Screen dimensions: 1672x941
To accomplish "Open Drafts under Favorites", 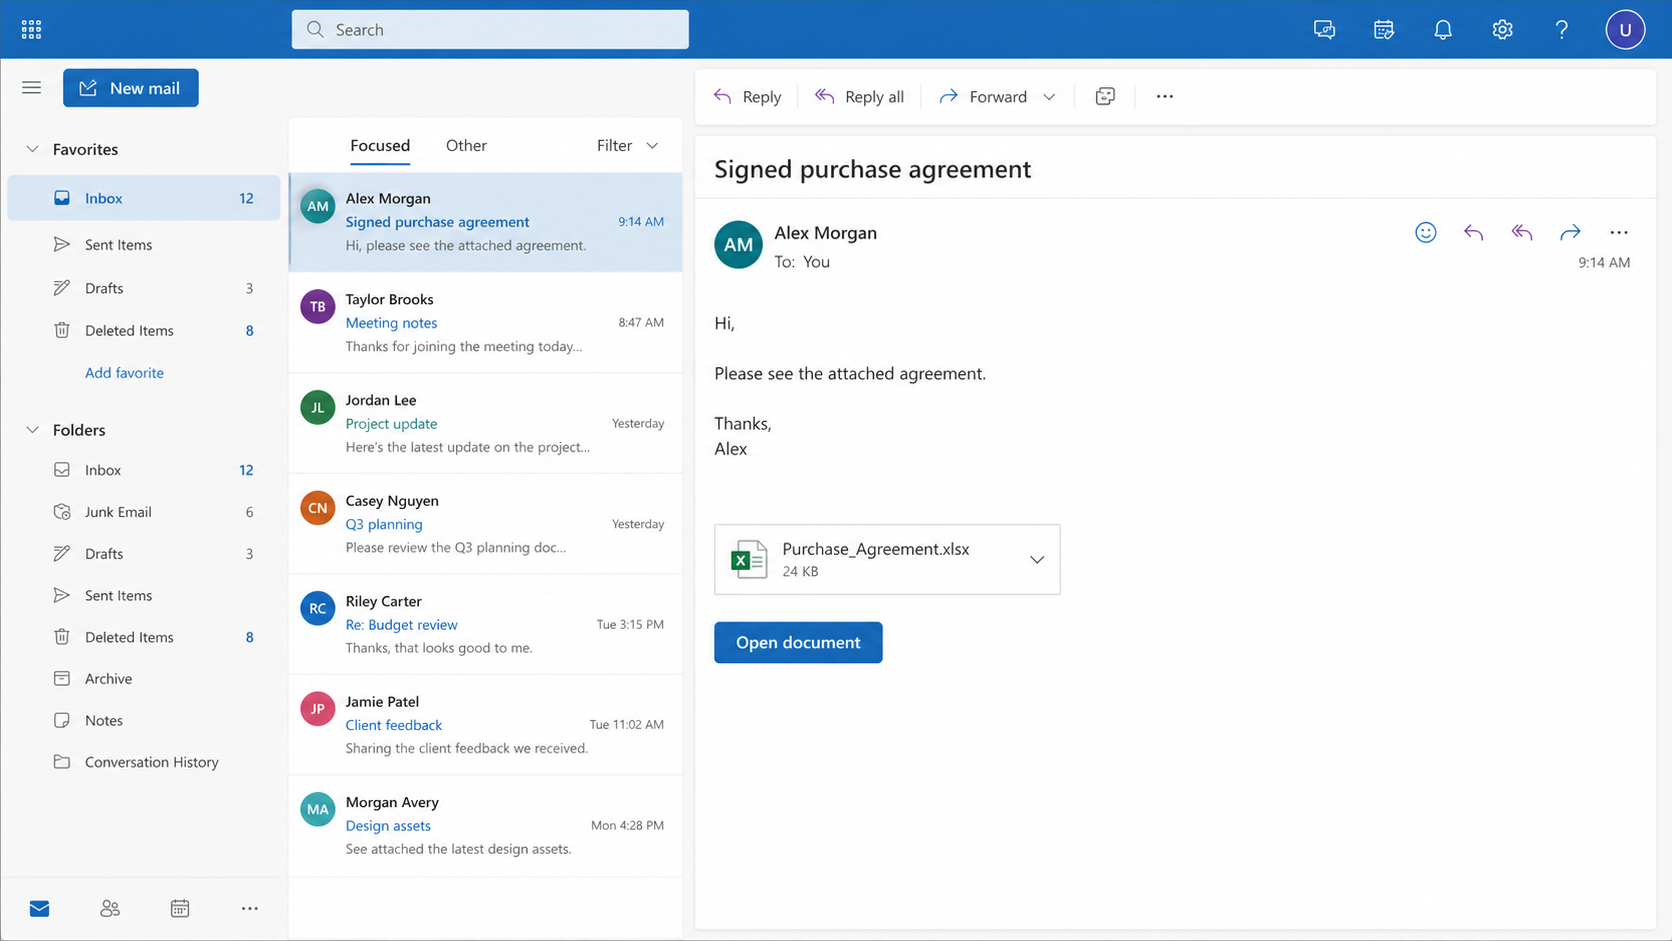I will [144, 288].
